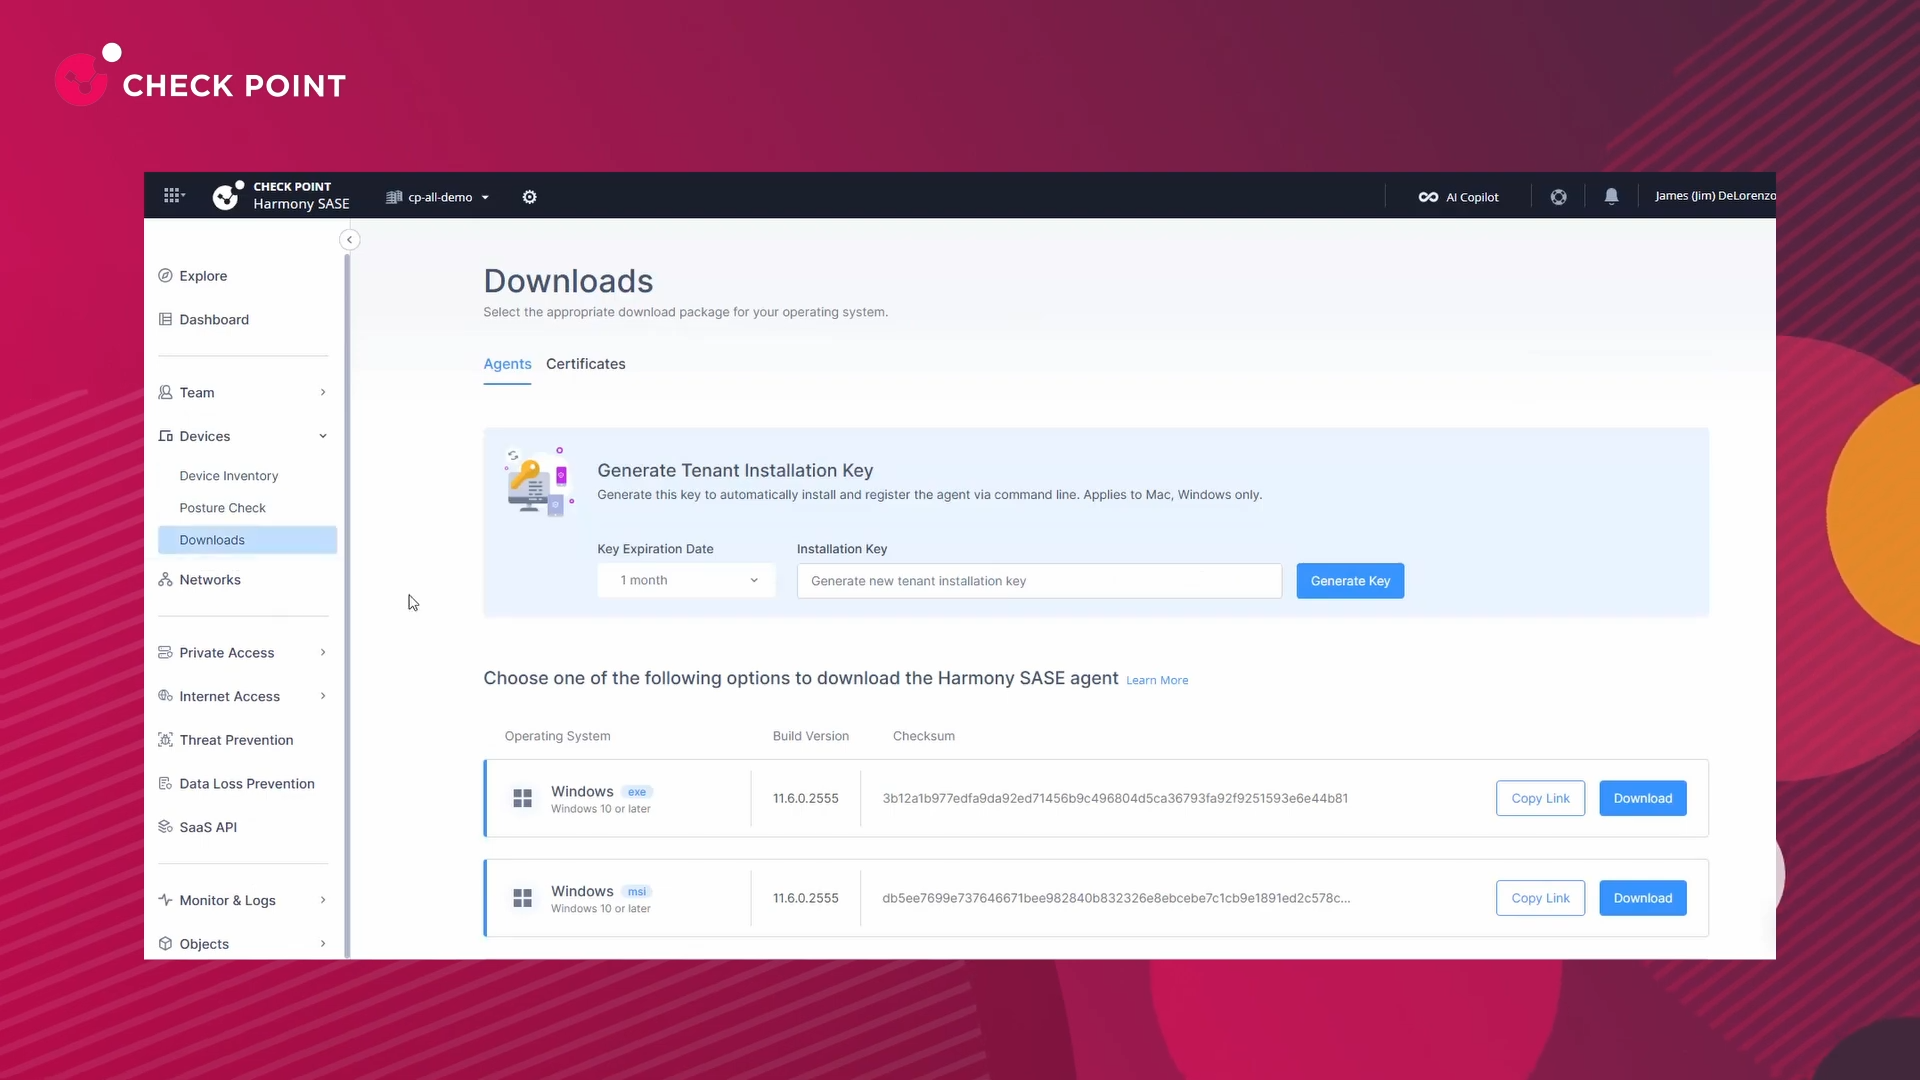
Task: Open Data Loss Prevention in the sidebar
Action: tap(247, 784)
